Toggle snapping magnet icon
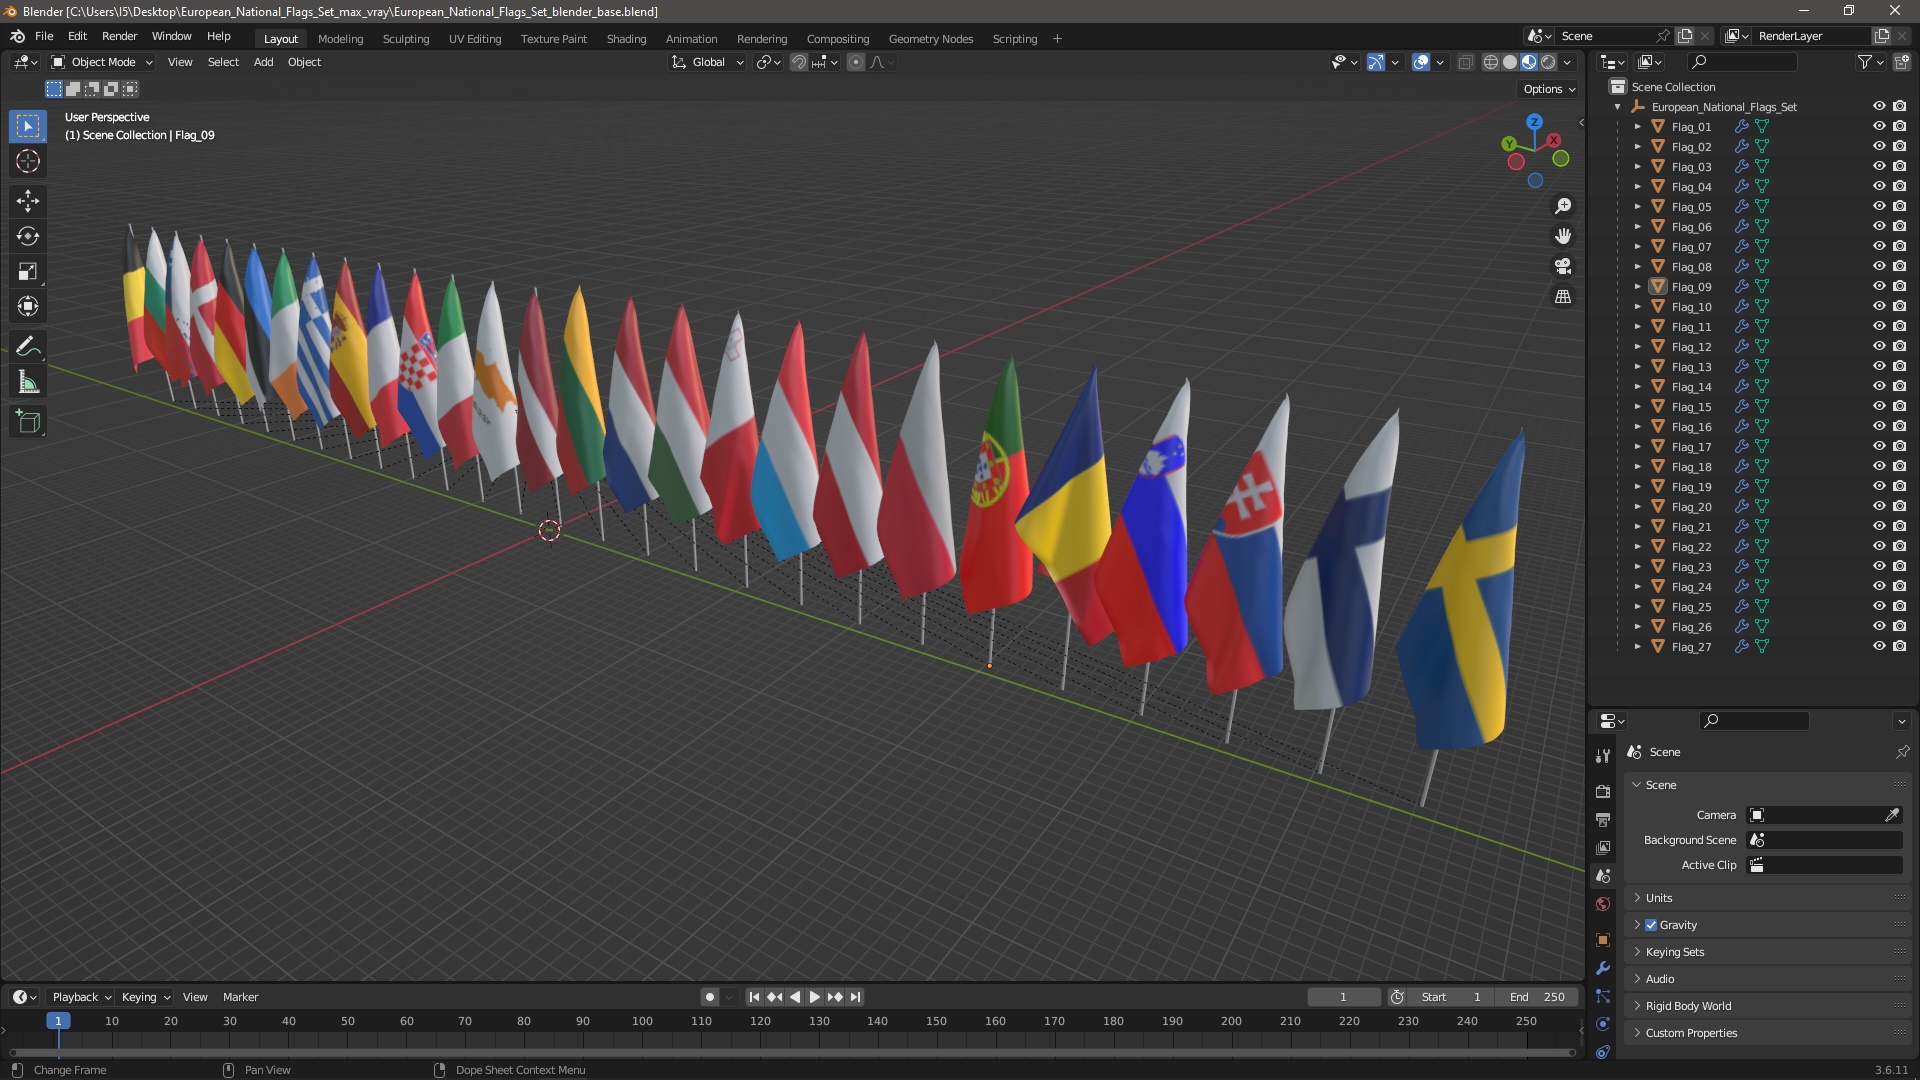1920x1080 pixels. tap(798, 62)
